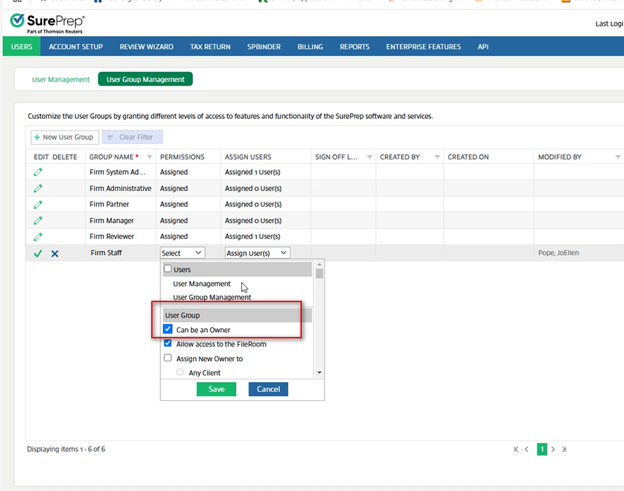Confirm Firm Staff row with green checkmark
624x491 pixels.
tap(38, 254)
